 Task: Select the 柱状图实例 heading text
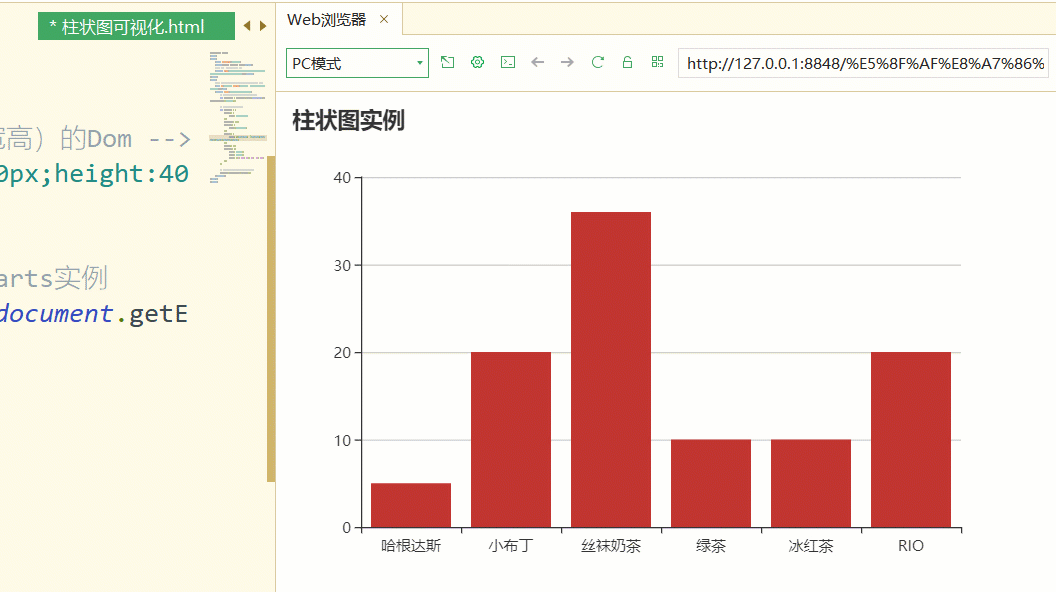point(350,120)
